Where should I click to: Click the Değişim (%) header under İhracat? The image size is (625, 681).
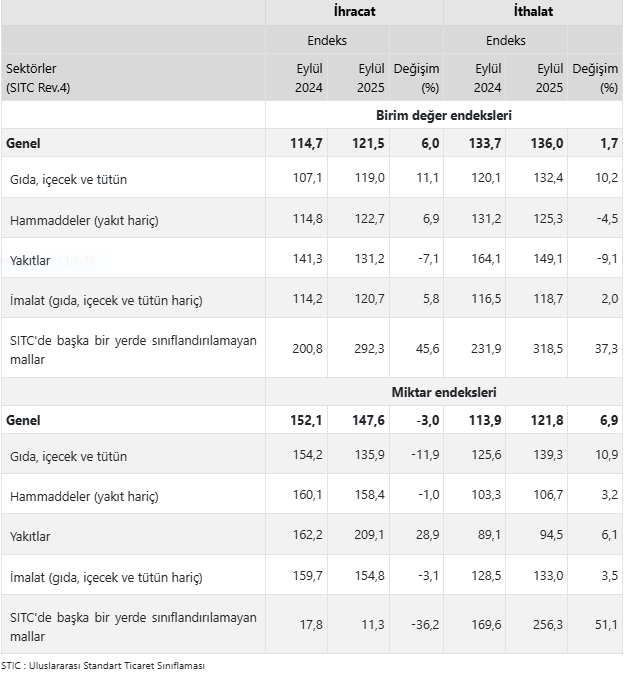click(416, 78)
